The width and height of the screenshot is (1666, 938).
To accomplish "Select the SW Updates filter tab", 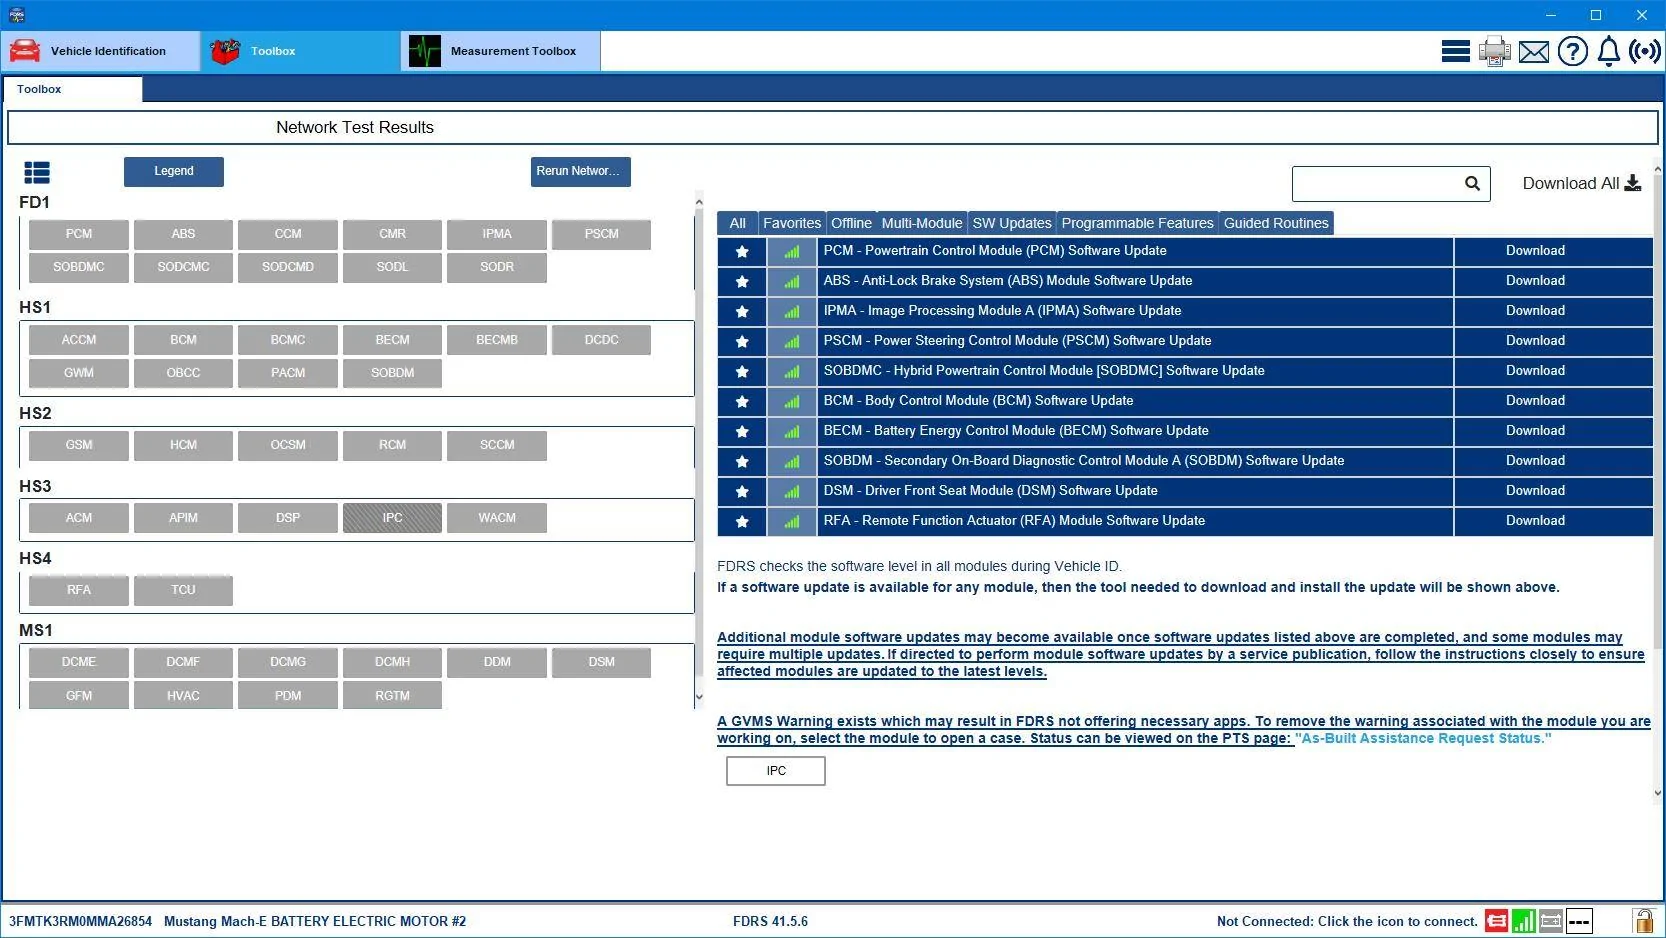I will pos(1012,223).
